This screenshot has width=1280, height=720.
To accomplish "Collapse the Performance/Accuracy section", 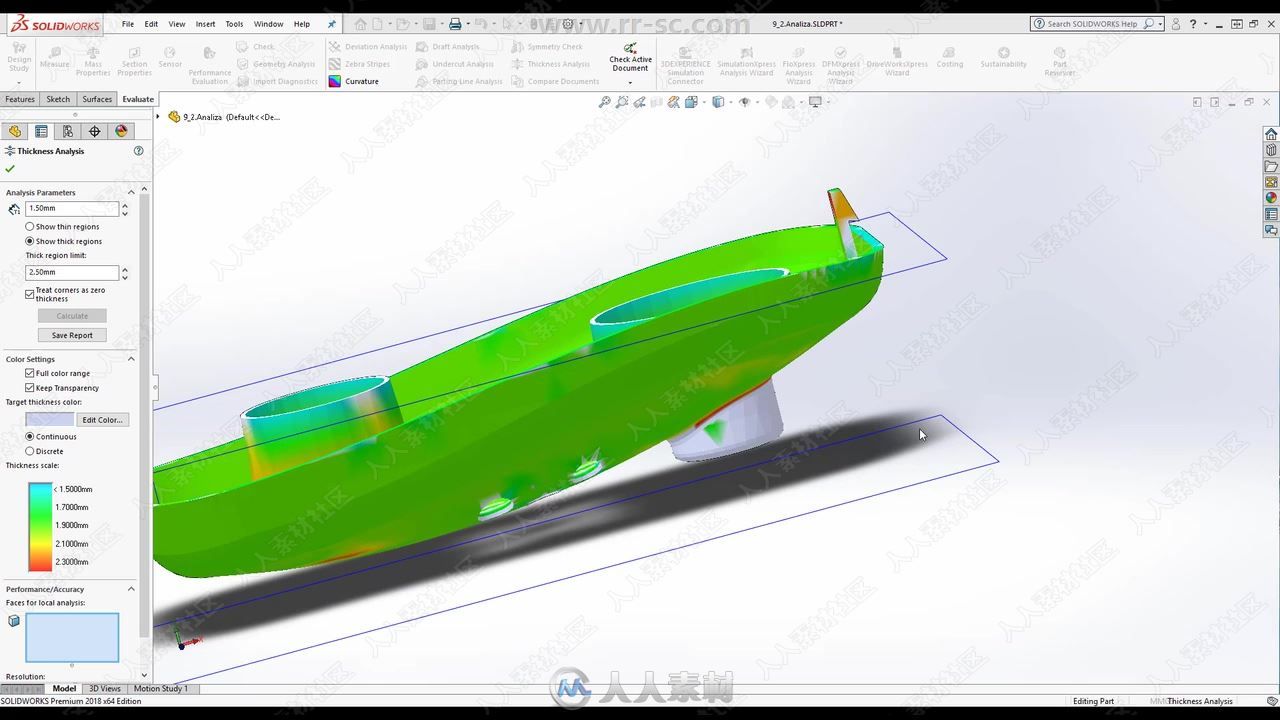I will [131, 589].
